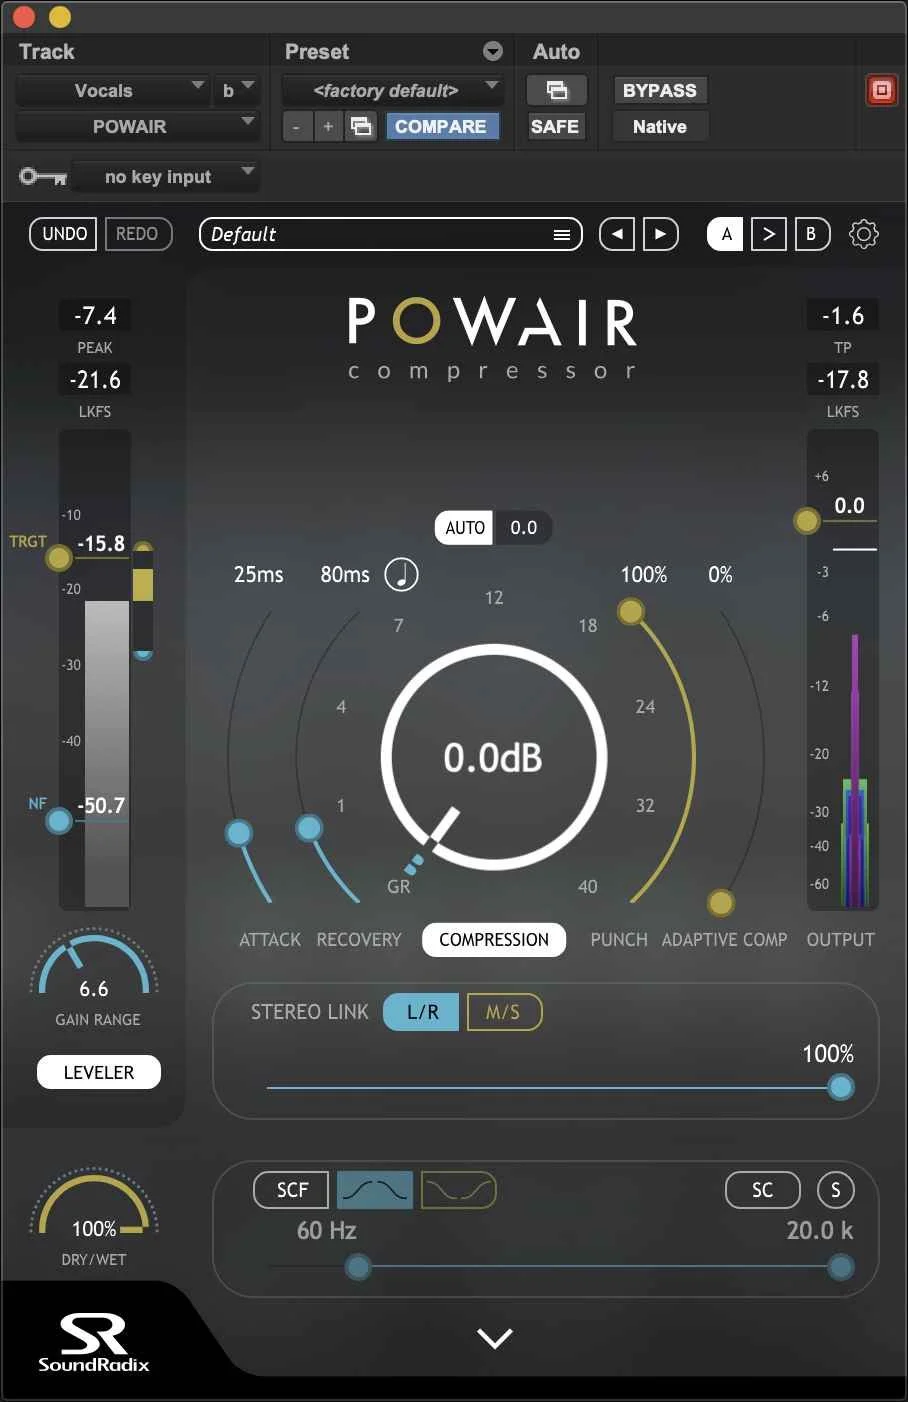Select L/R stereo link mode
This screenshot has height=1402, width=908.
[x=422, y=1012]
